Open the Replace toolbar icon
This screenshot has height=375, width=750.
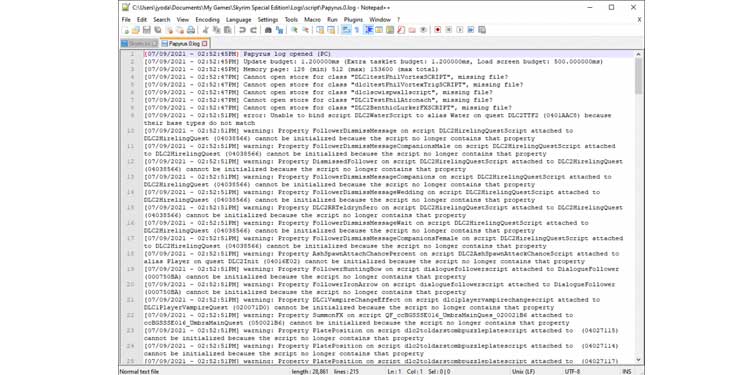pyautogui.click(x=279, y=30)
